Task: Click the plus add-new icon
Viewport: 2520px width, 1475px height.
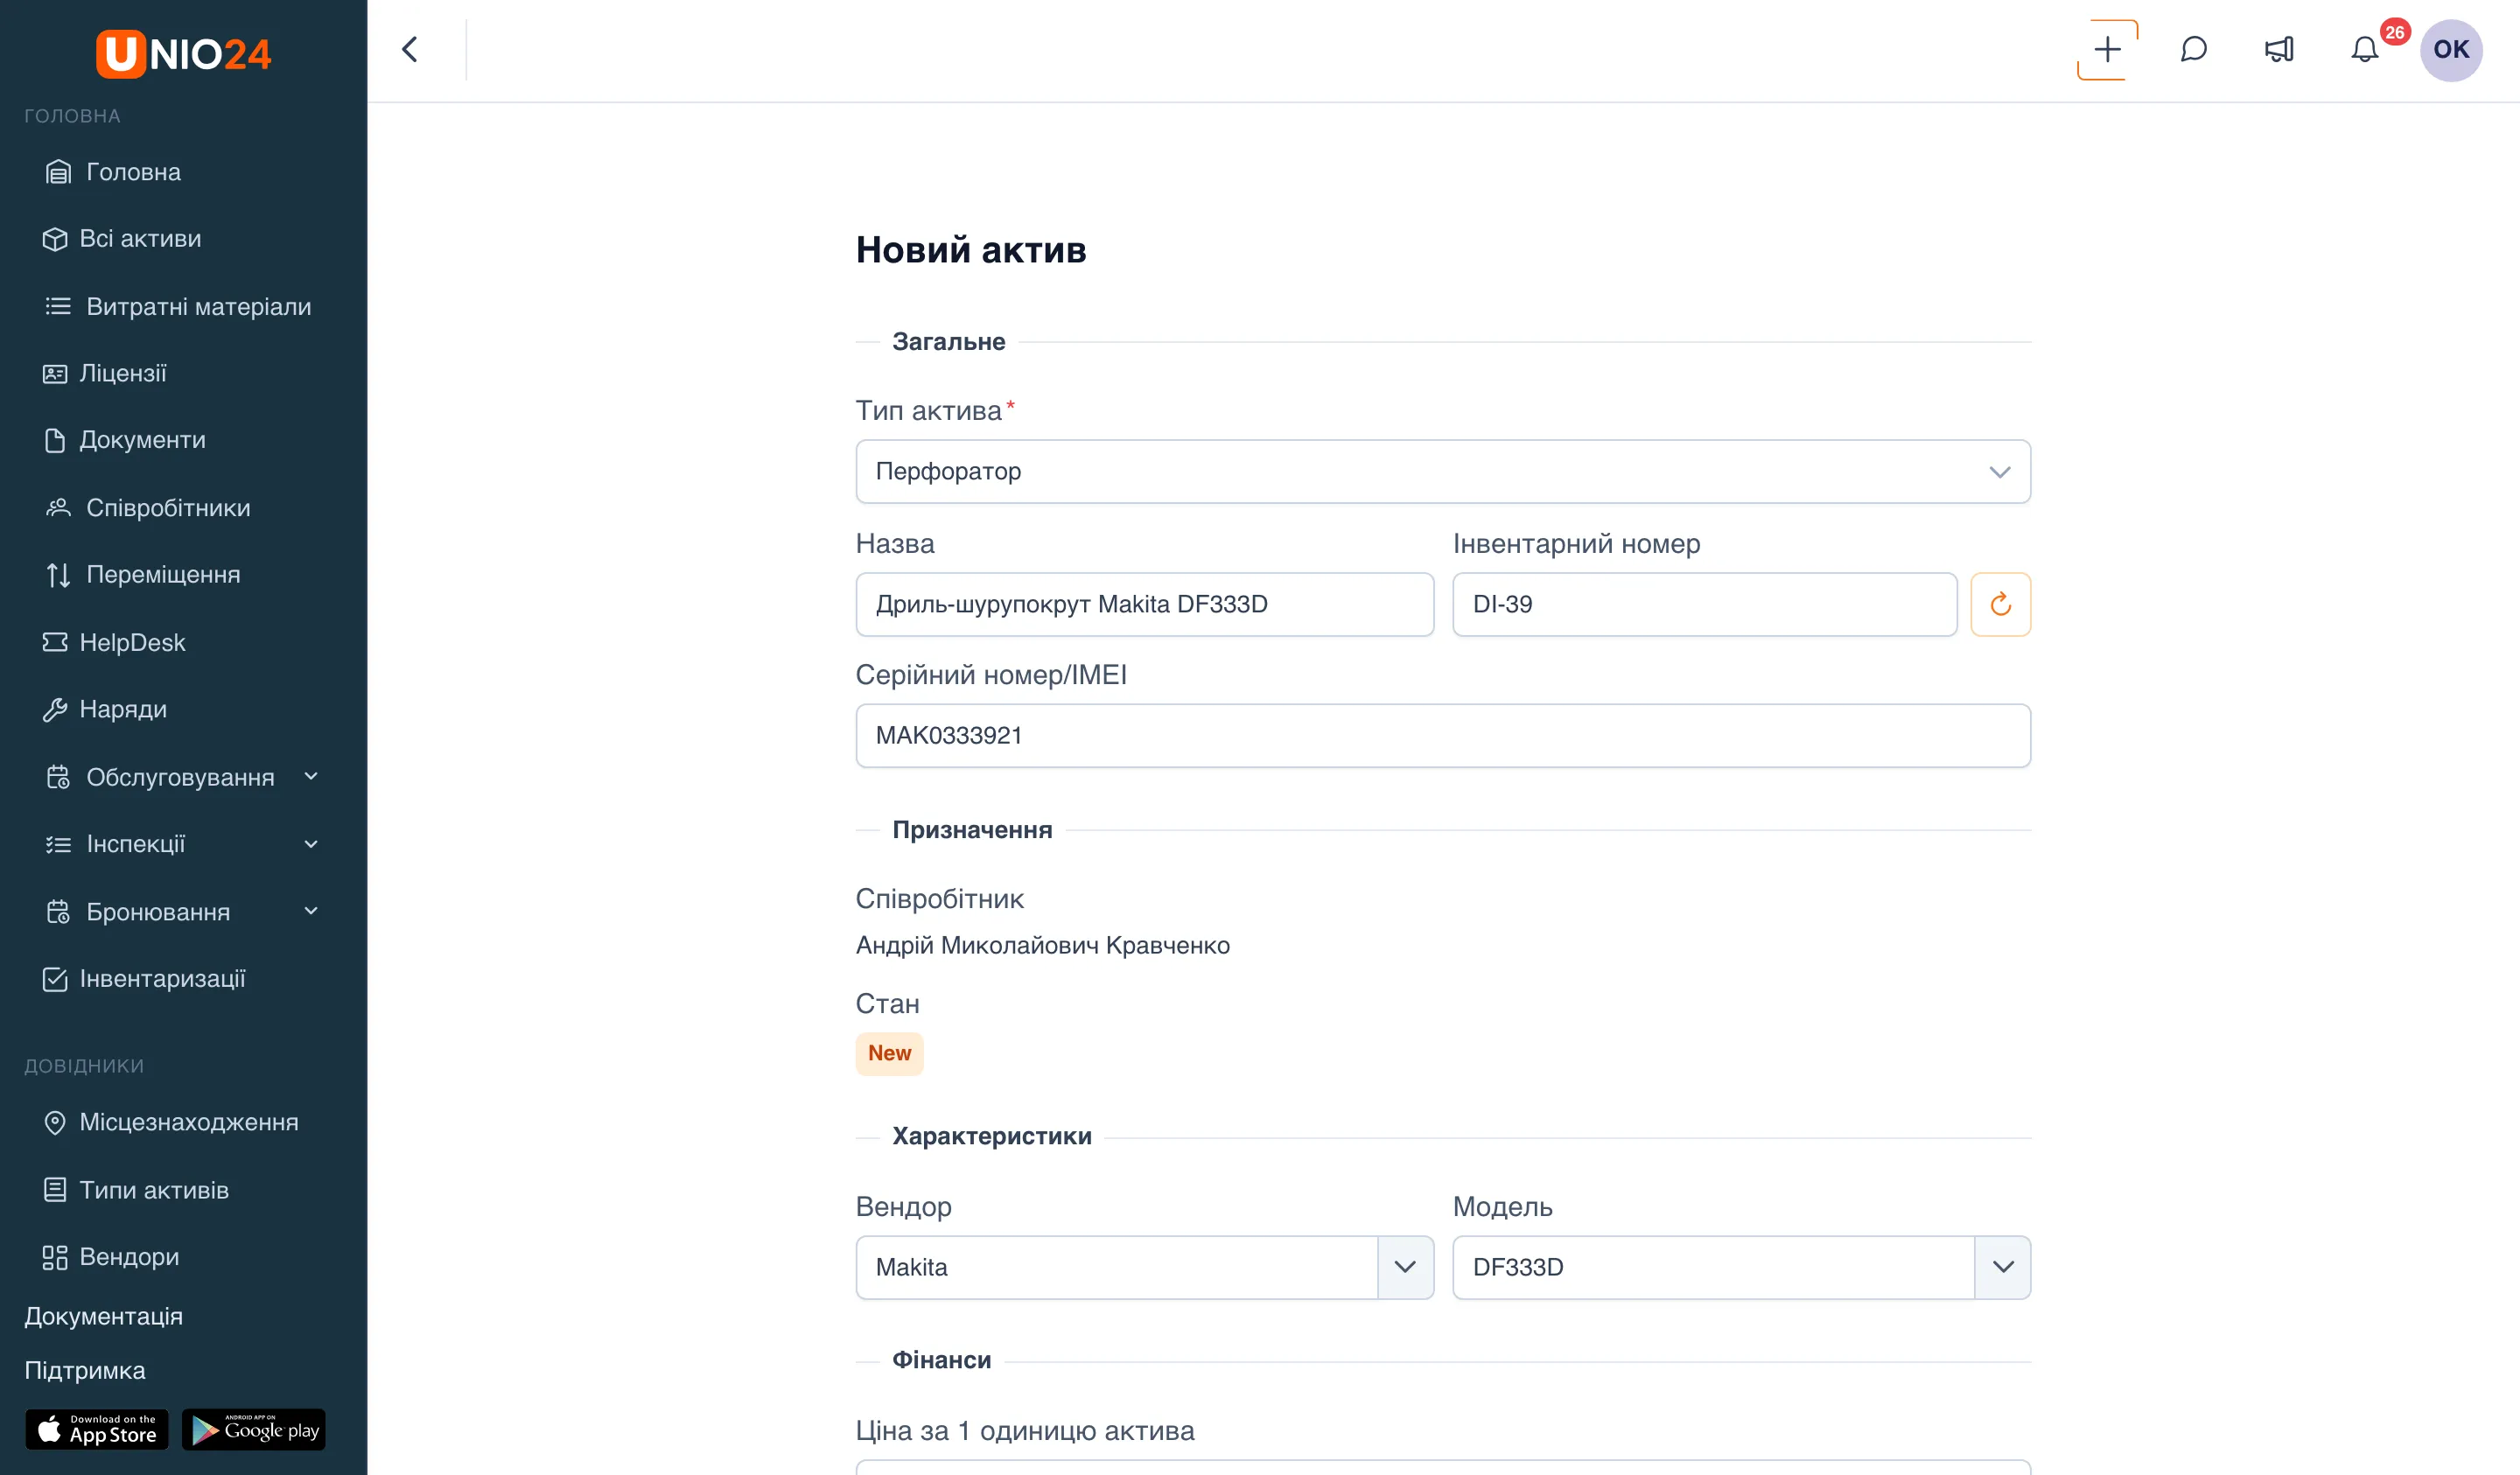Action: (x=2107, y=50)
